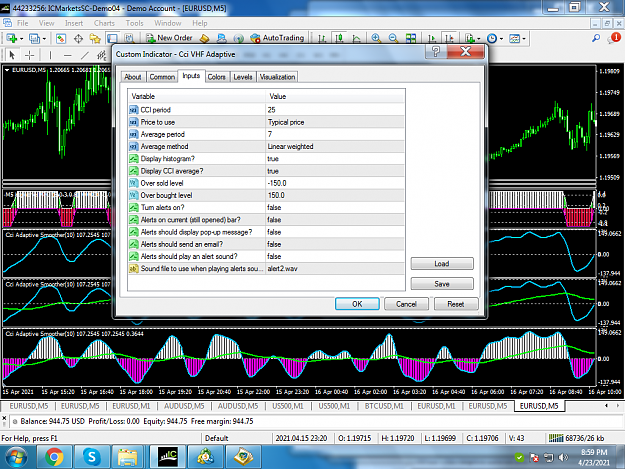Screen dimensions: 625x469
Task: Open the Window menu
Action: (x=167, y=23)
